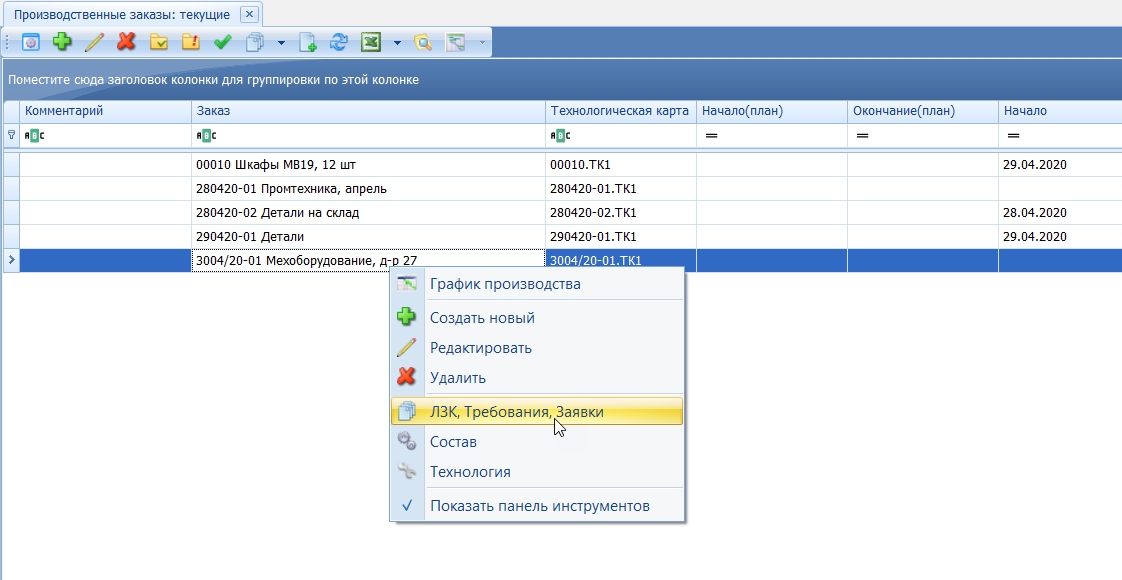Click the pencil edit toolbar icon
1122x580 pixels.
94,42
